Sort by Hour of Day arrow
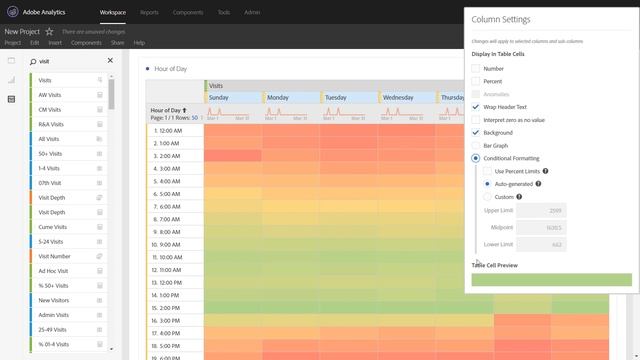 [184, 110]
